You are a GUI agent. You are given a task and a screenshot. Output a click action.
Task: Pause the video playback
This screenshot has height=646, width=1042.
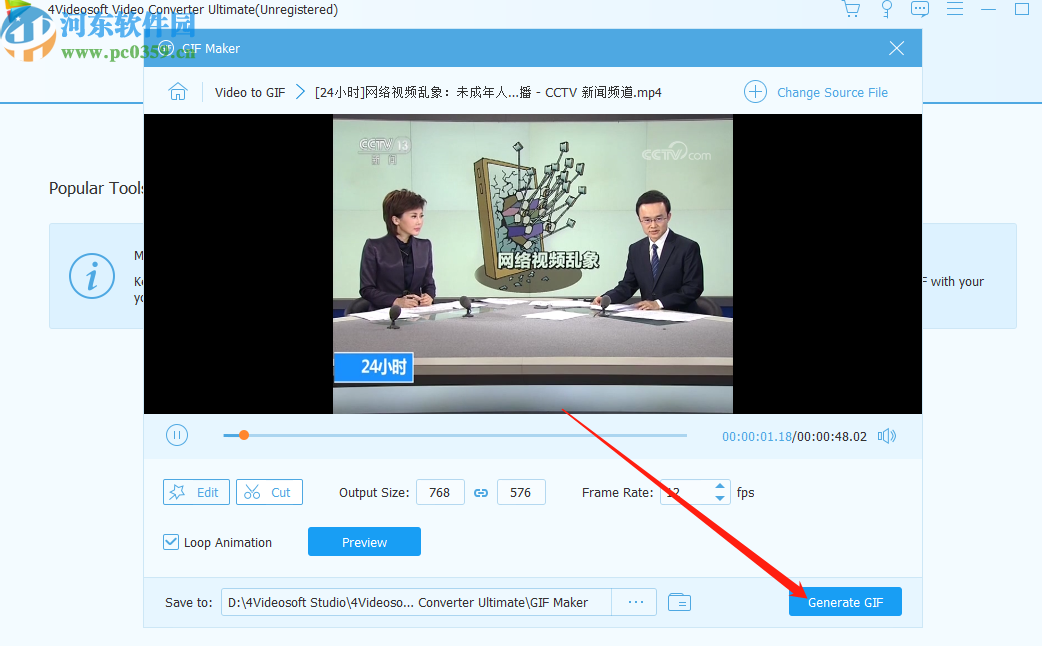177,435
